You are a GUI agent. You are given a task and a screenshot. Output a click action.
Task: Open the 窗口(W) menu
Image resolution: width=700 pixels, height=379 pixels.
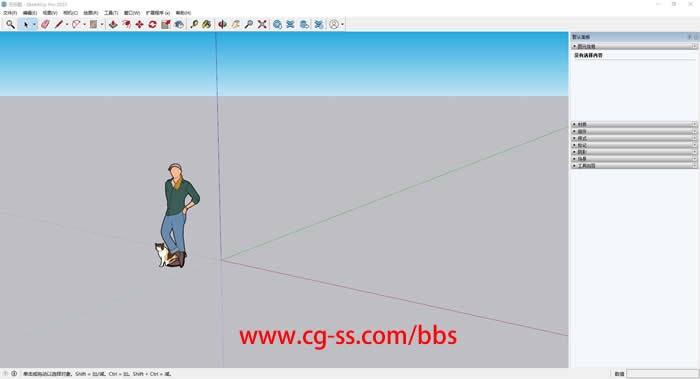132,13
